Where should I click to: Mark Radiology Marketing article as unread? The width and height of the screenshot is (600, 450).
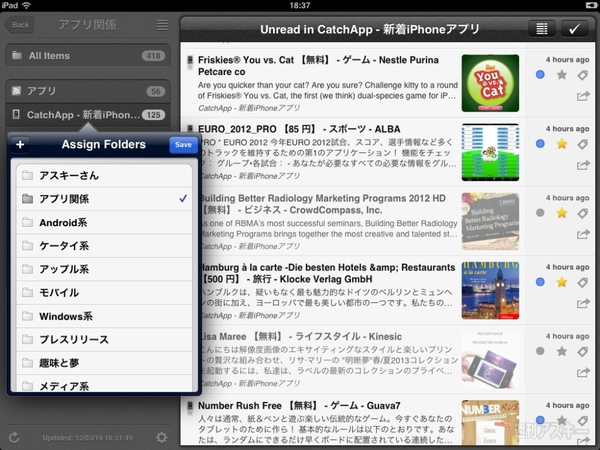540,213
